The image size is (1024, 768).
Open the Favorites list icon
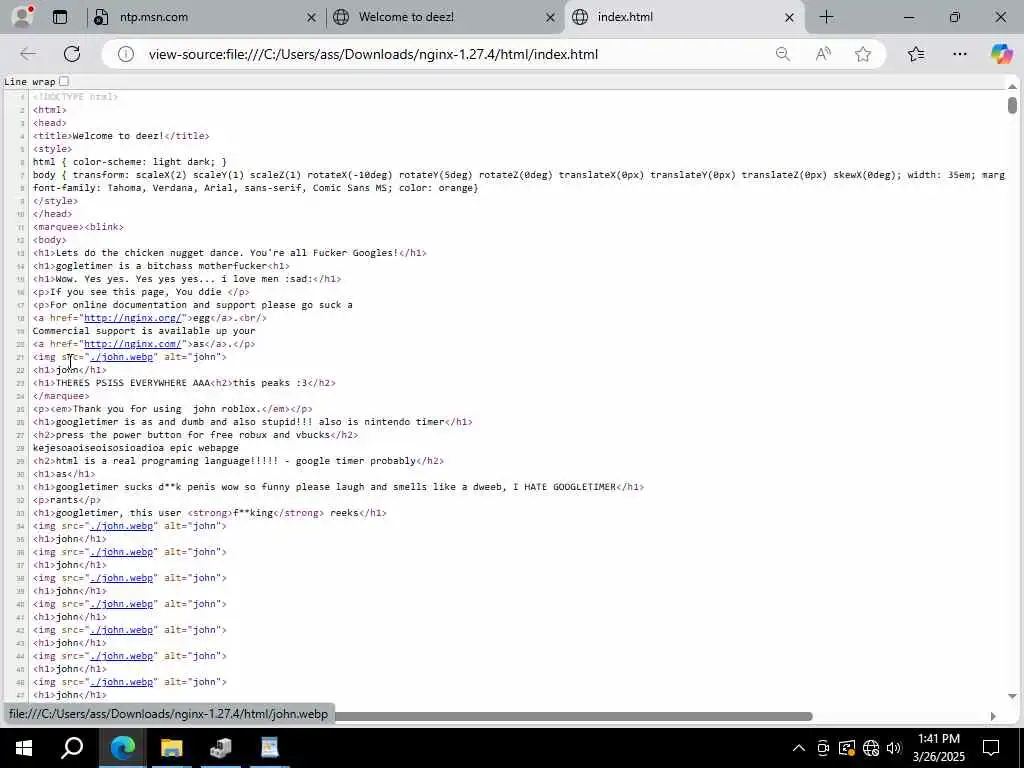tap(916, 54)
